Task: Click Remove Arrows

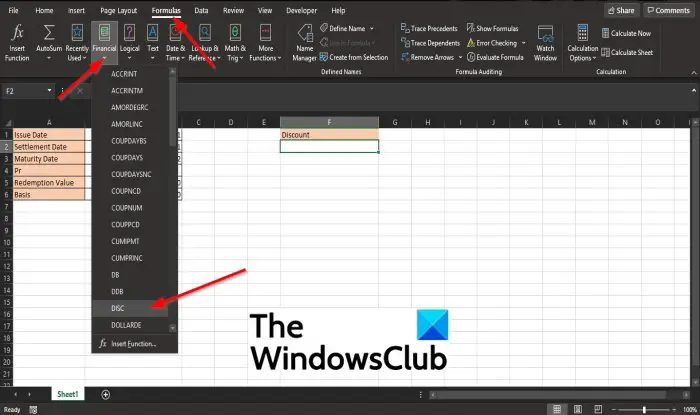Action: click(428, 57)
